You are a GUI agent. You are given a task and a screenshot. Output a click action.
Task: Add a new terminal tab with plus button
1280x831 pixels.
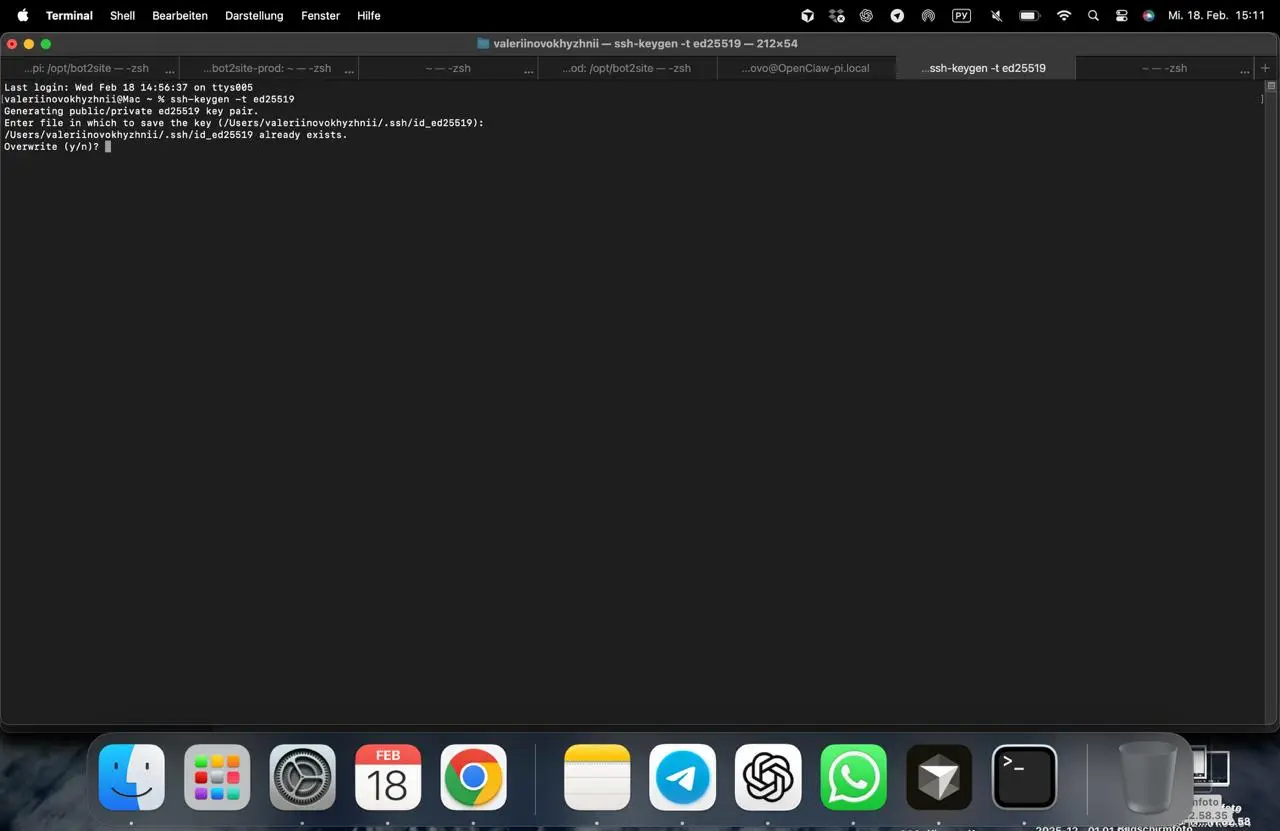1265,68
